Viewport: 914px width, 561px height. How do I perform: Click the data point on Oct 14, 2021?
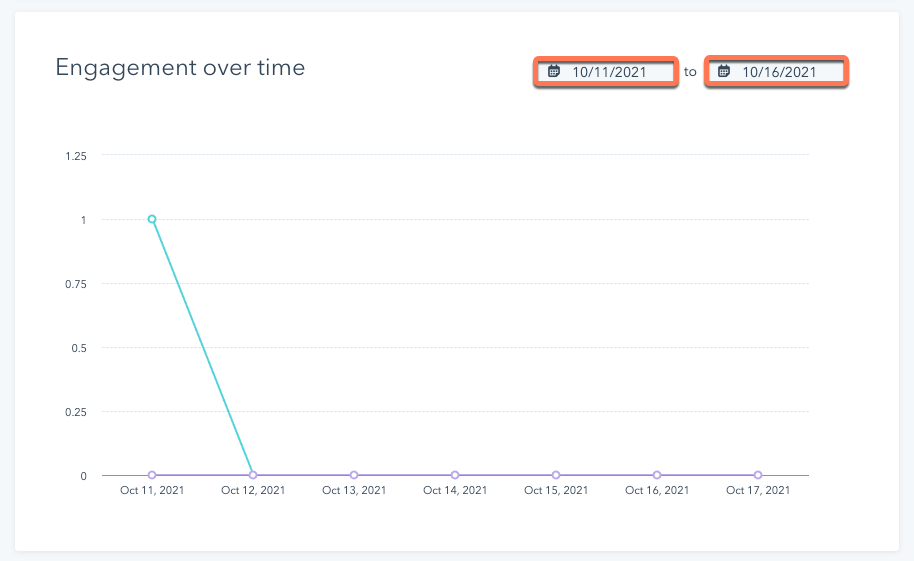tap(455, 475)
